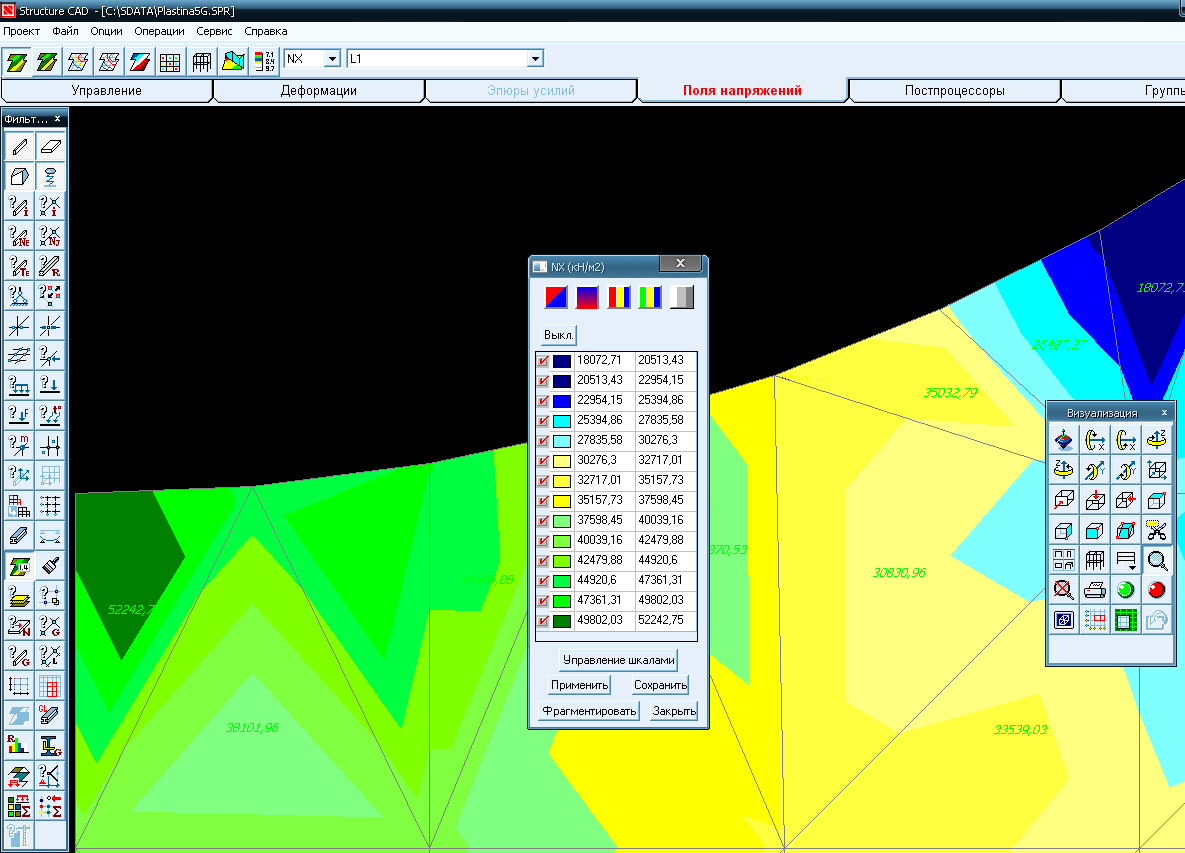Viewport: 1185px width, 853px height.
Task: Click the Сохранить button
Action: [x=661, y=685]
